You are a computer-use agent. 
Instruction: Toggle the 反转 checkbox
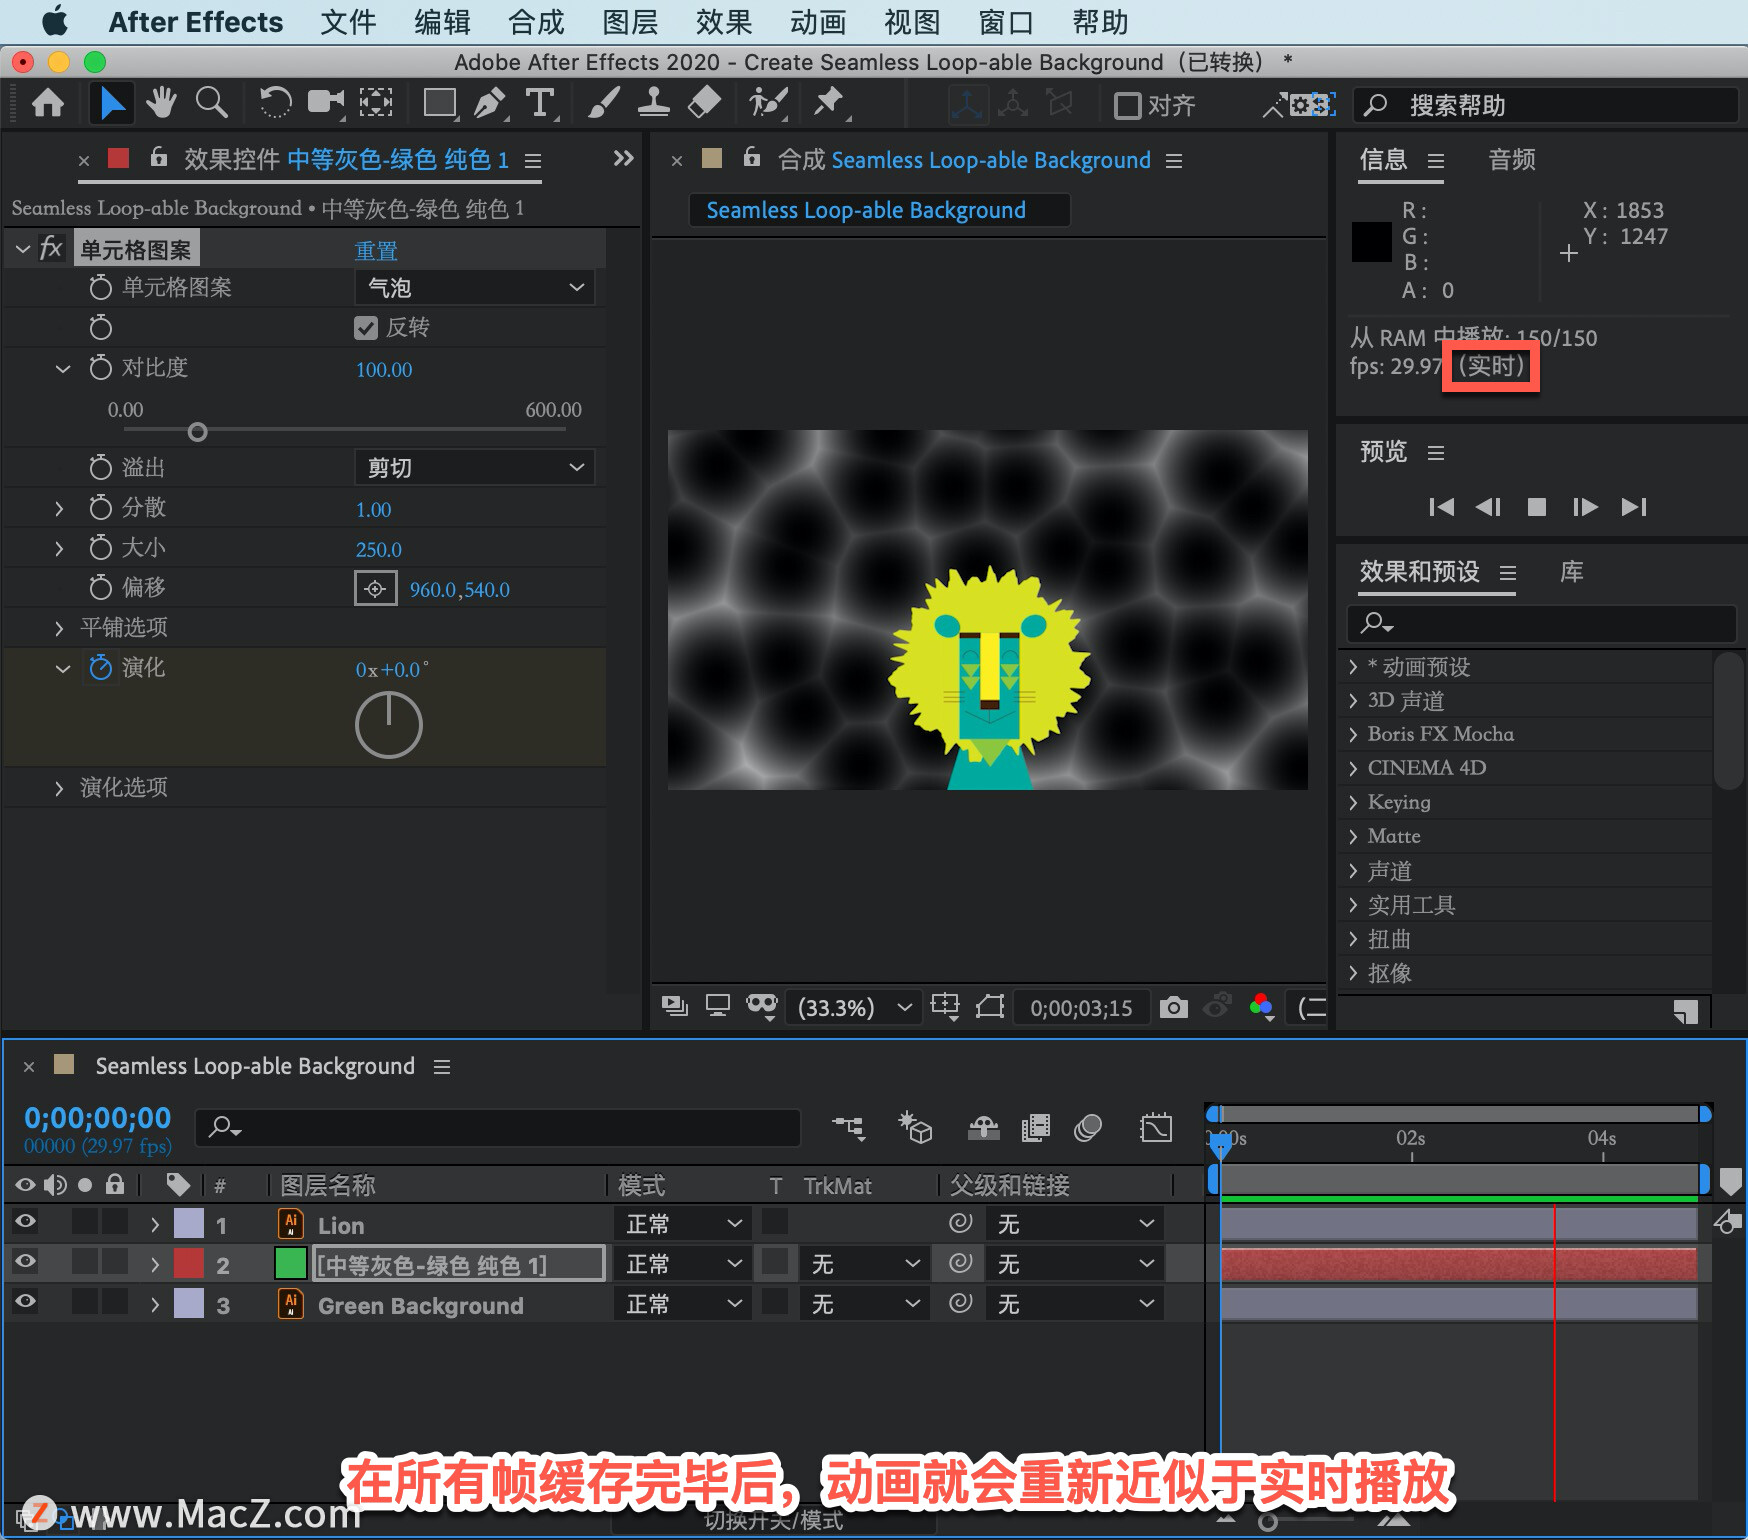[366, 328]
